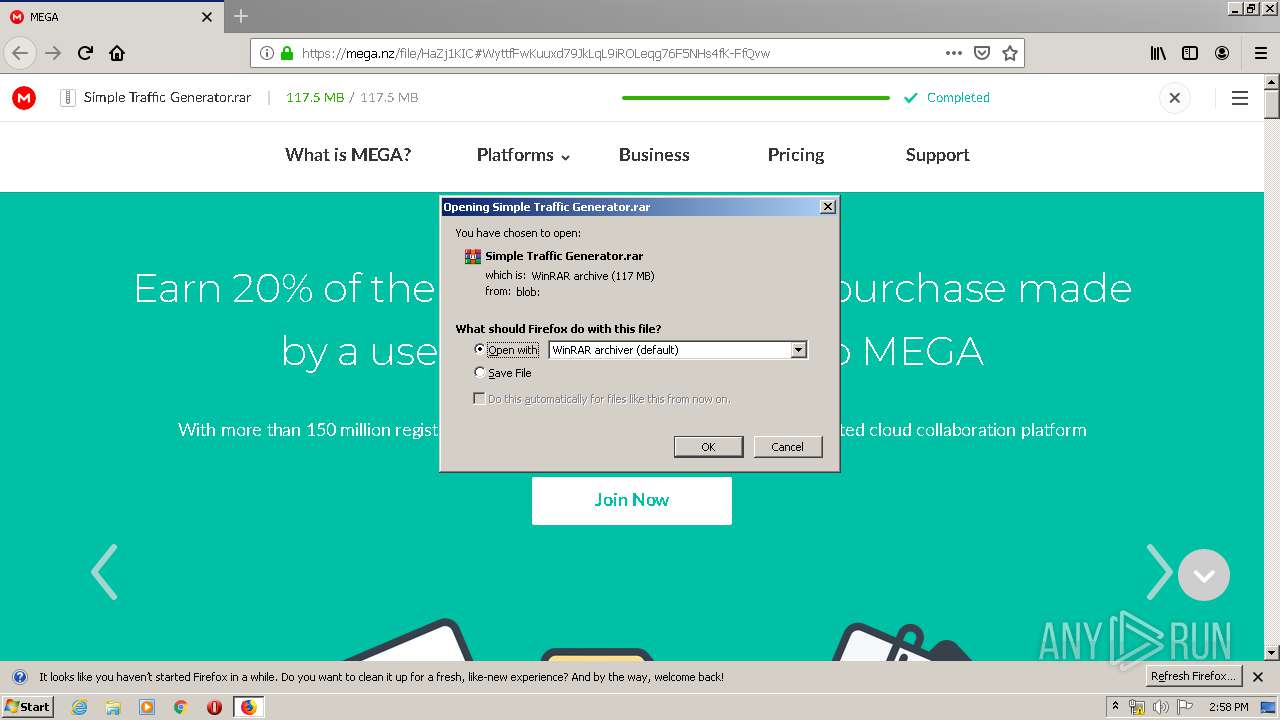
Task: Open Firefox hamburger menu
Action: (x=1260, y=53)
